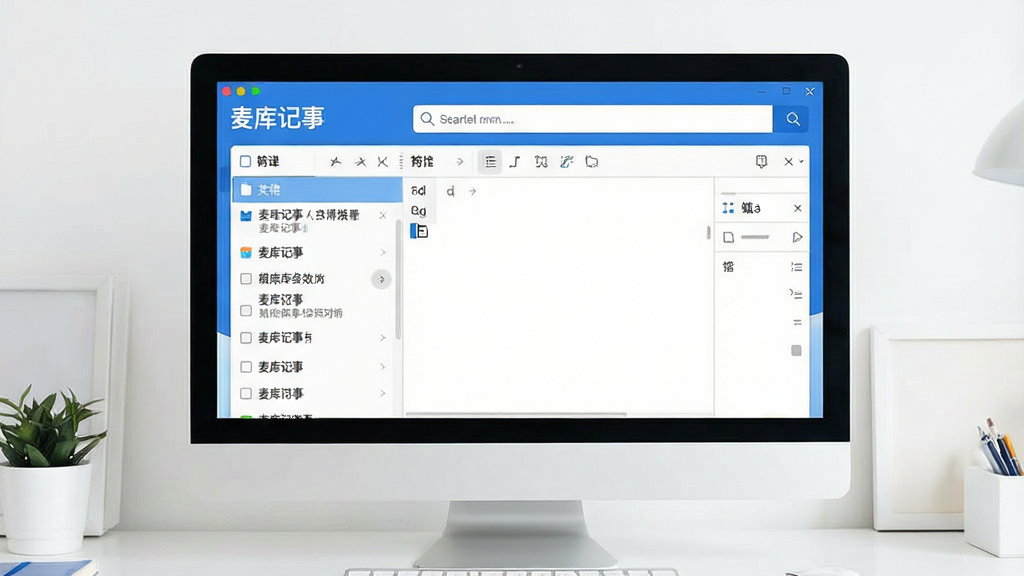The image size is (1024, 576).
Task: Click the pencil edit icon in toolbar
Action: [x=566, y=162]
